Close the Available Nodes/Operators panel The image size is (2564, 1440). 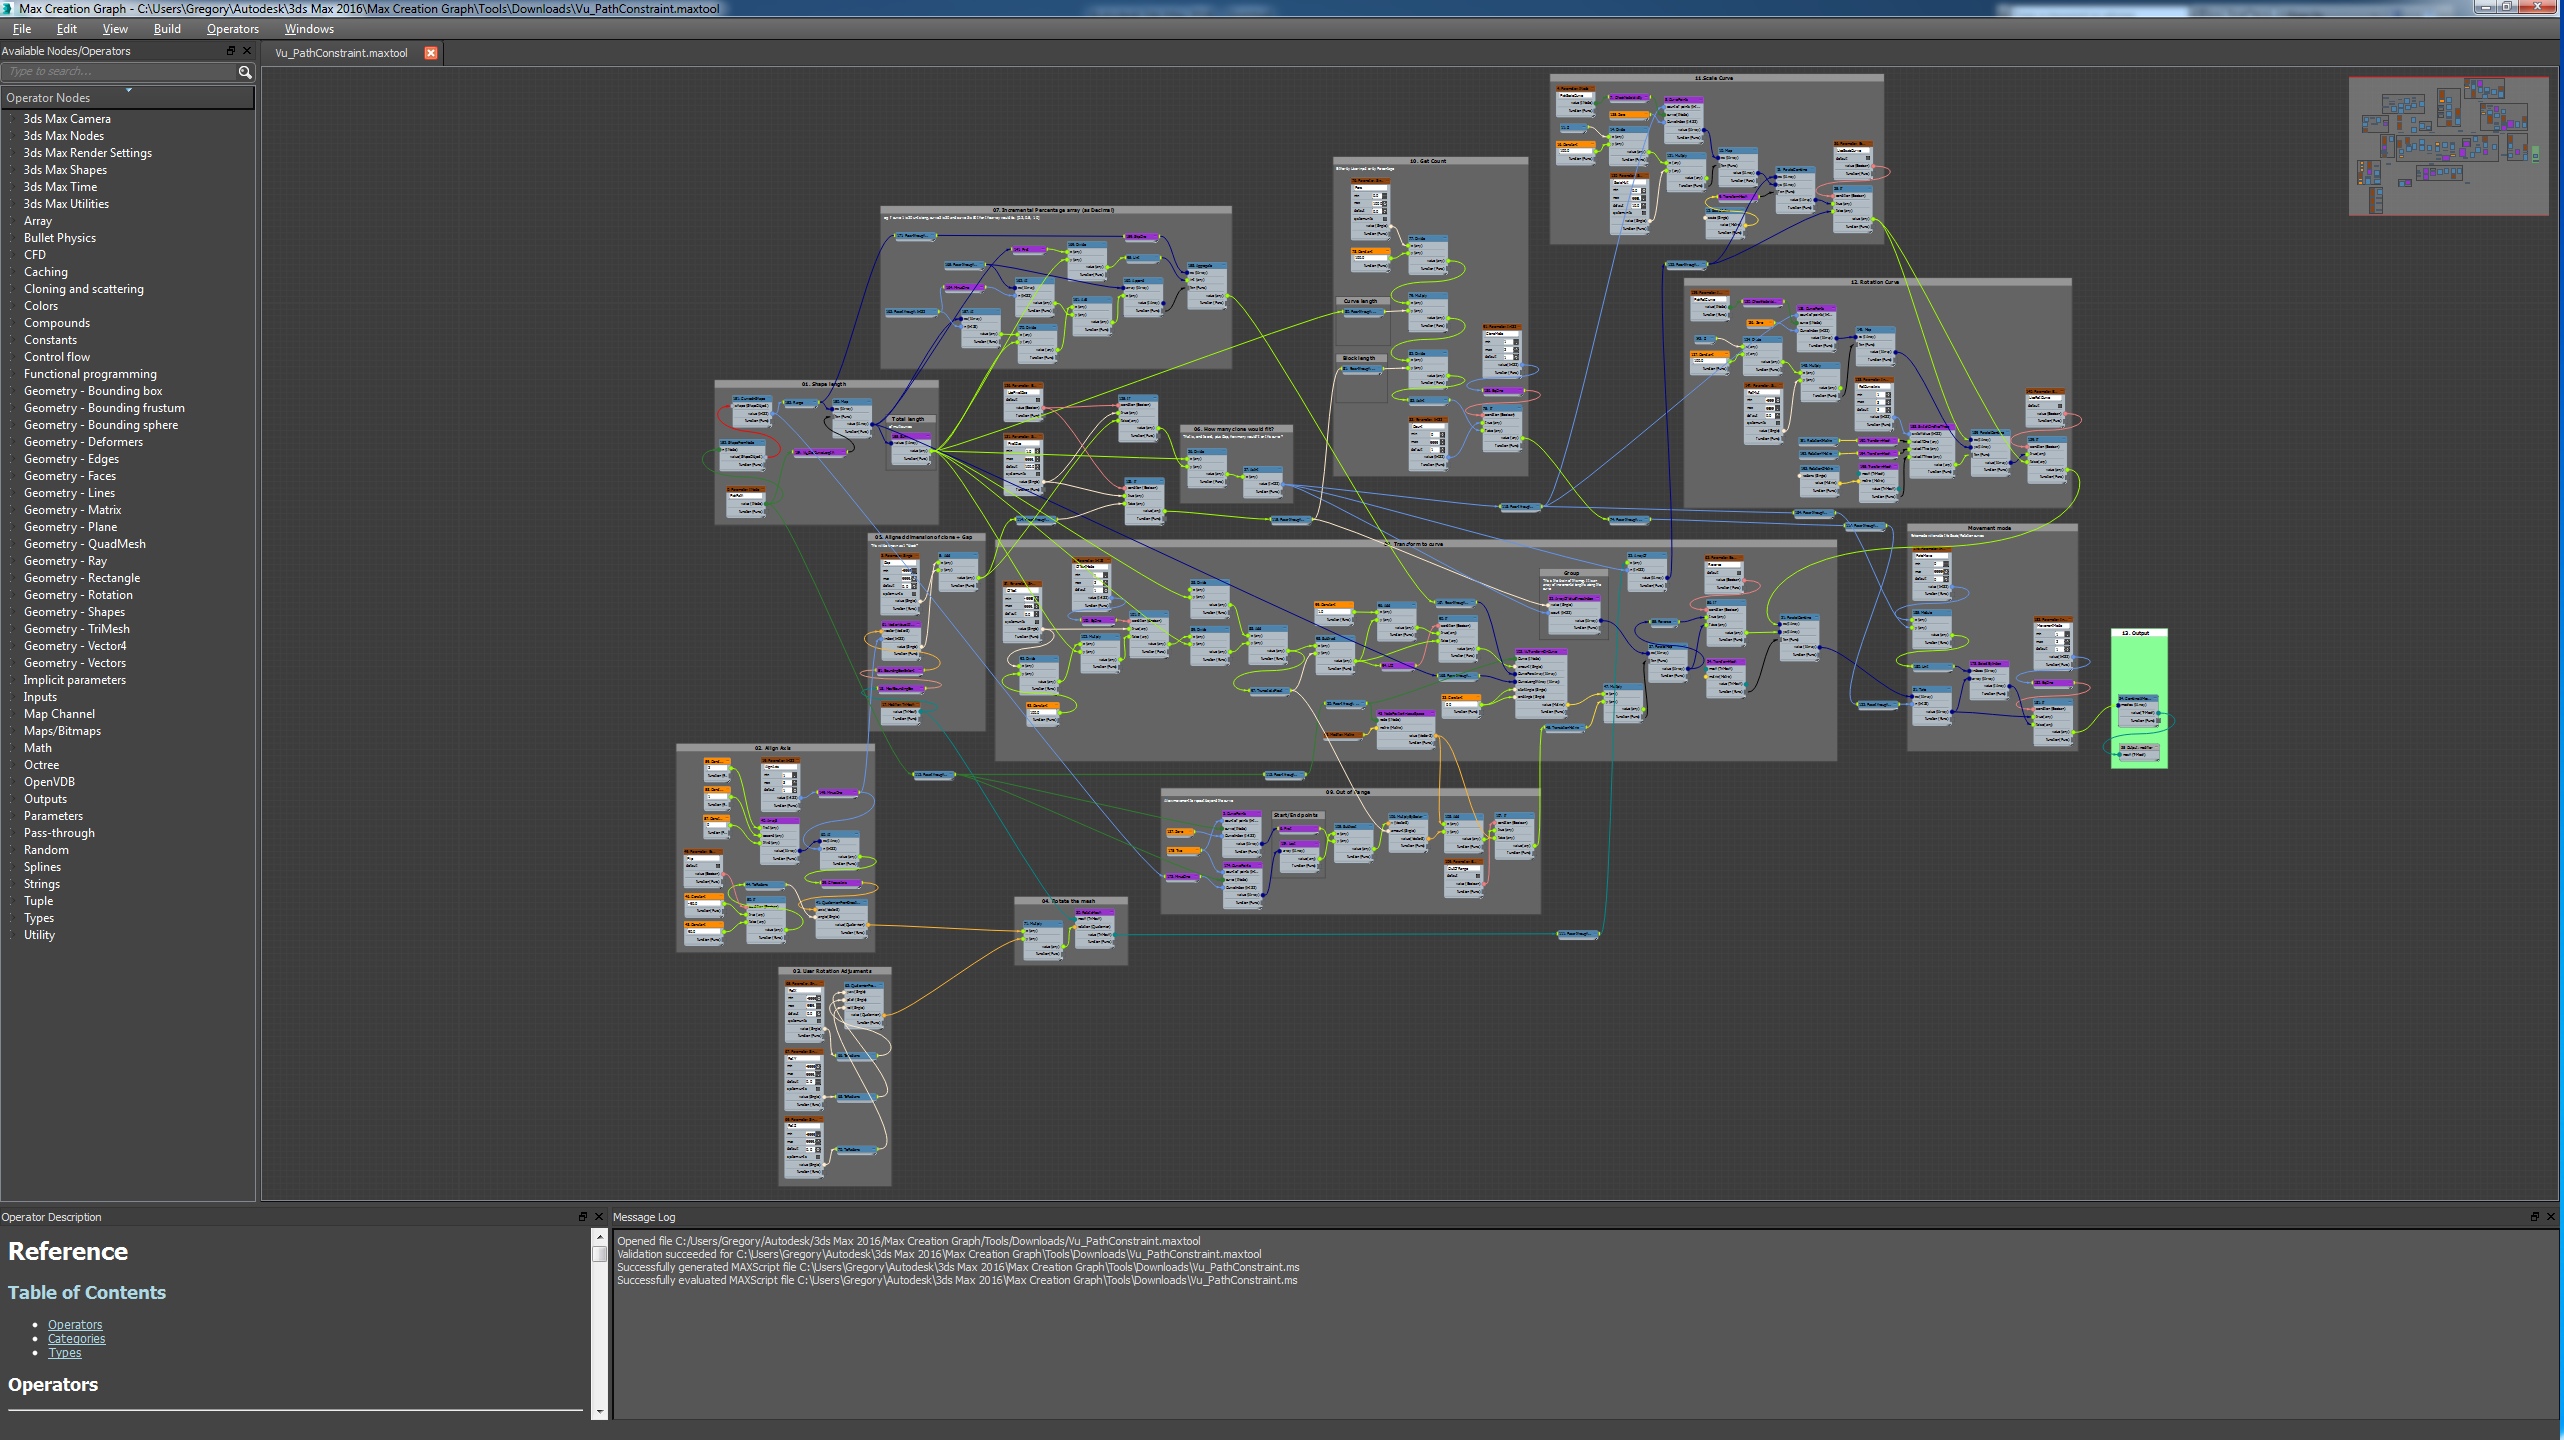point(247,51)
